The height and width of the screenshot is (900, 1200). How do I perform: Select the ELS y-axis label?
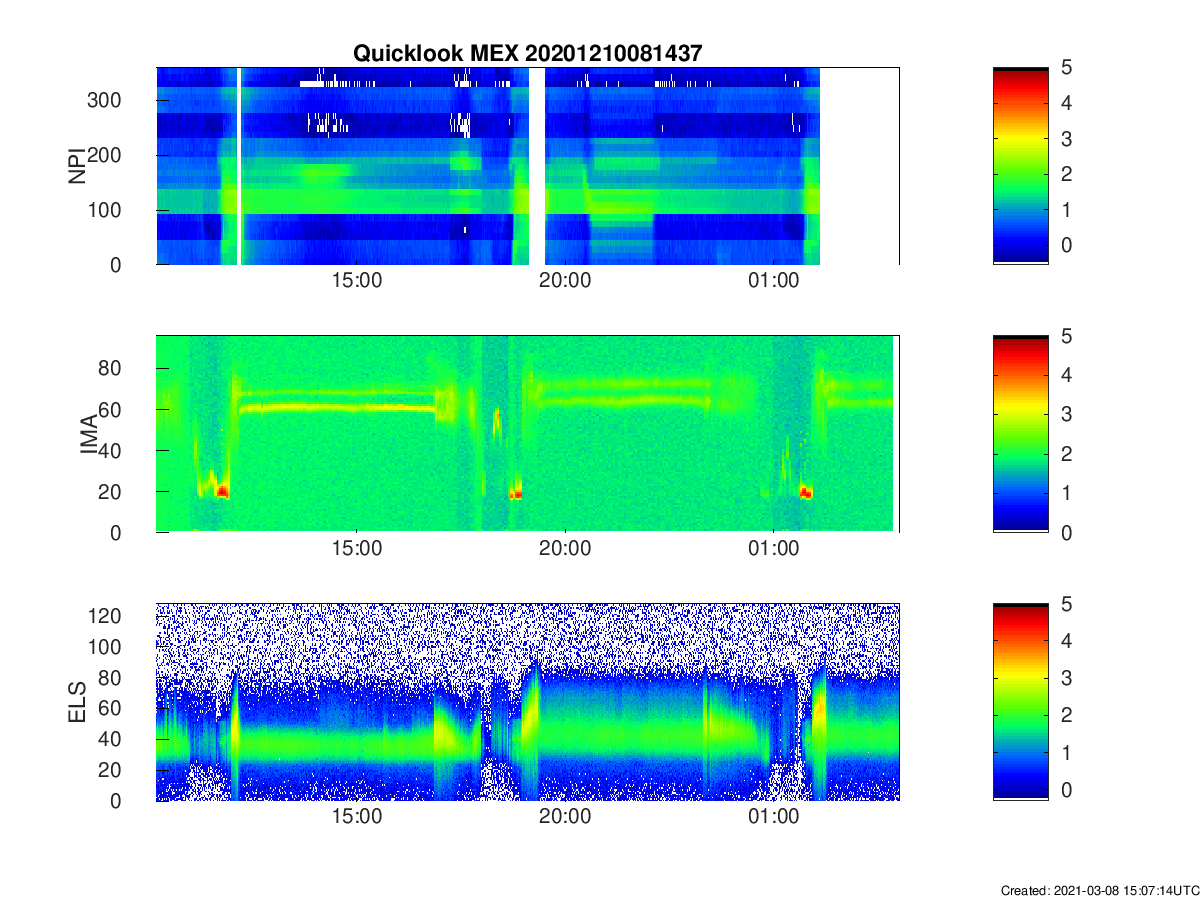pyautogui.click(x=76, y=702)
